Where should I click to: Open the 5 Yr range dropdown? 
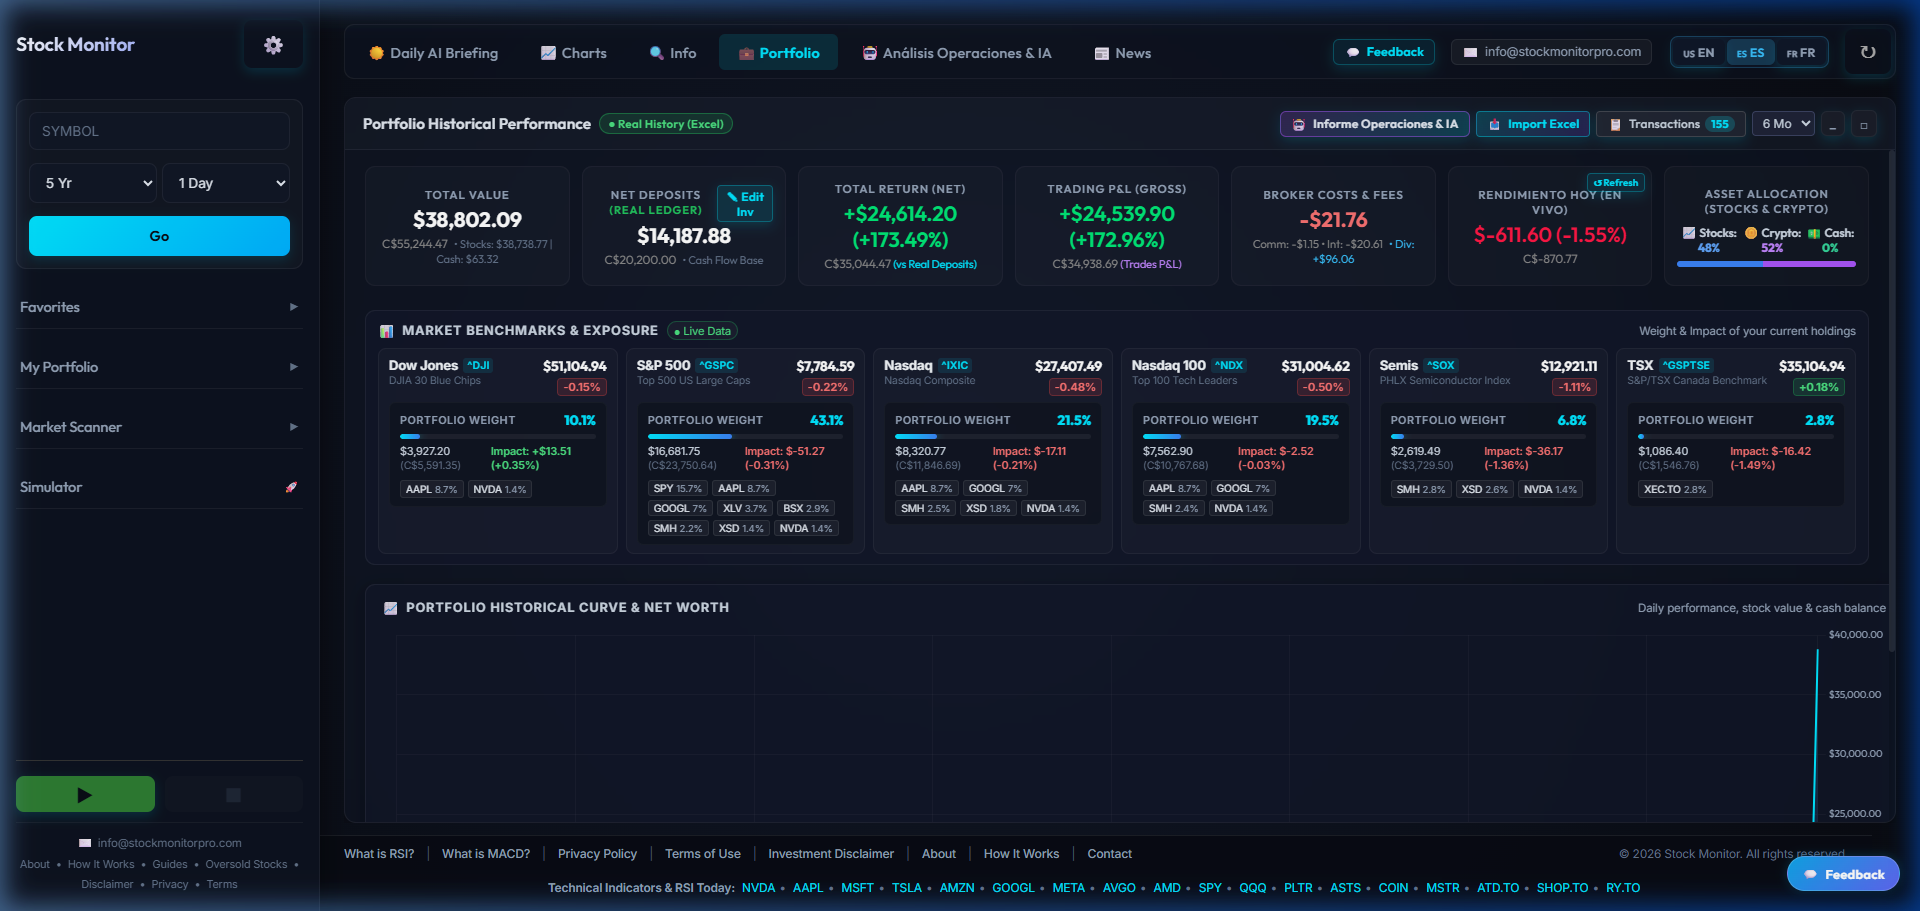tap(93, 183)
